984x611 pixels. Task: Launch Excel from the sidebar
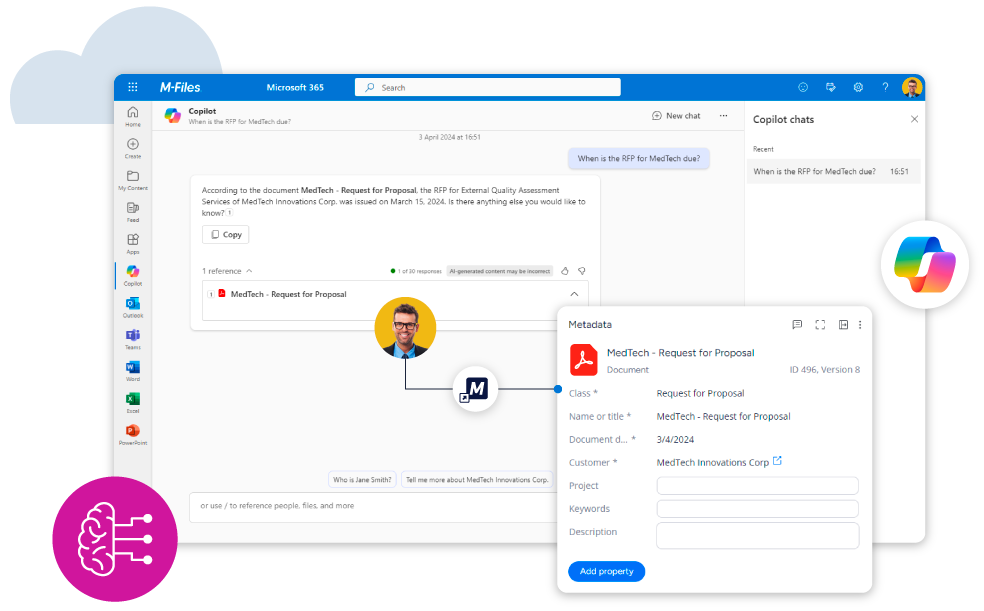point(132,400)
